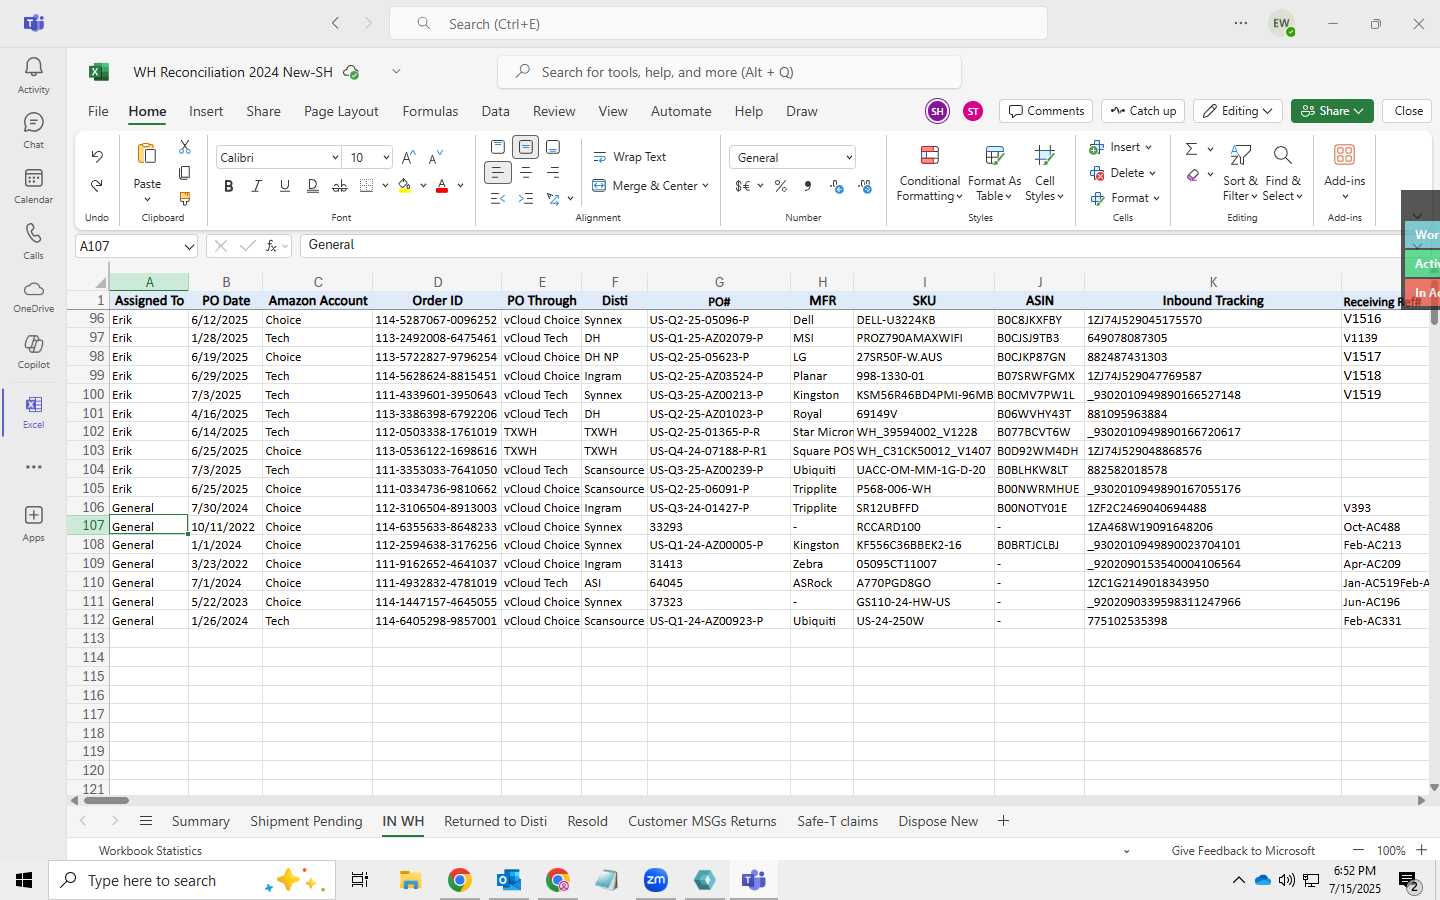Open Copilot in the Teams sidebar
Screen dimensions: 1440x900
tap(33, 351)
